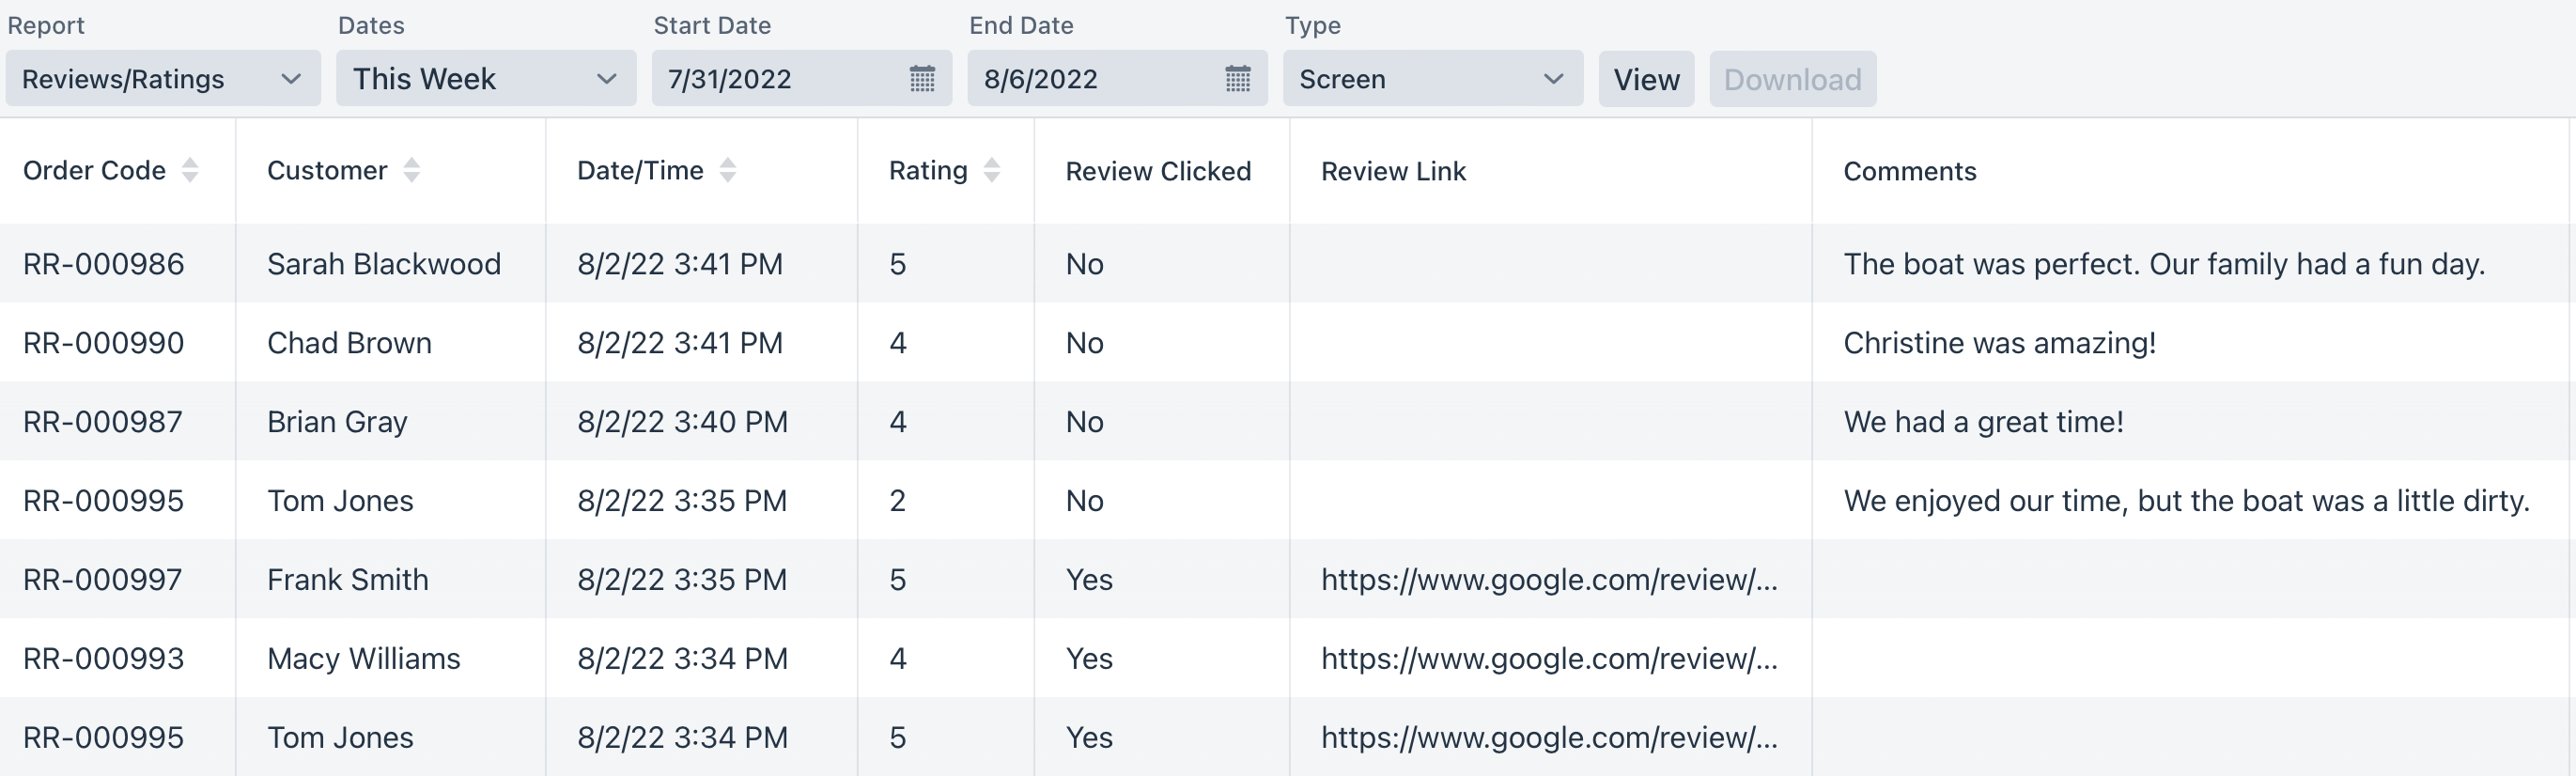Open the Reviews/Ratings report dropdown
This screenshot has height=776, width=2576.
pos(163,79)
